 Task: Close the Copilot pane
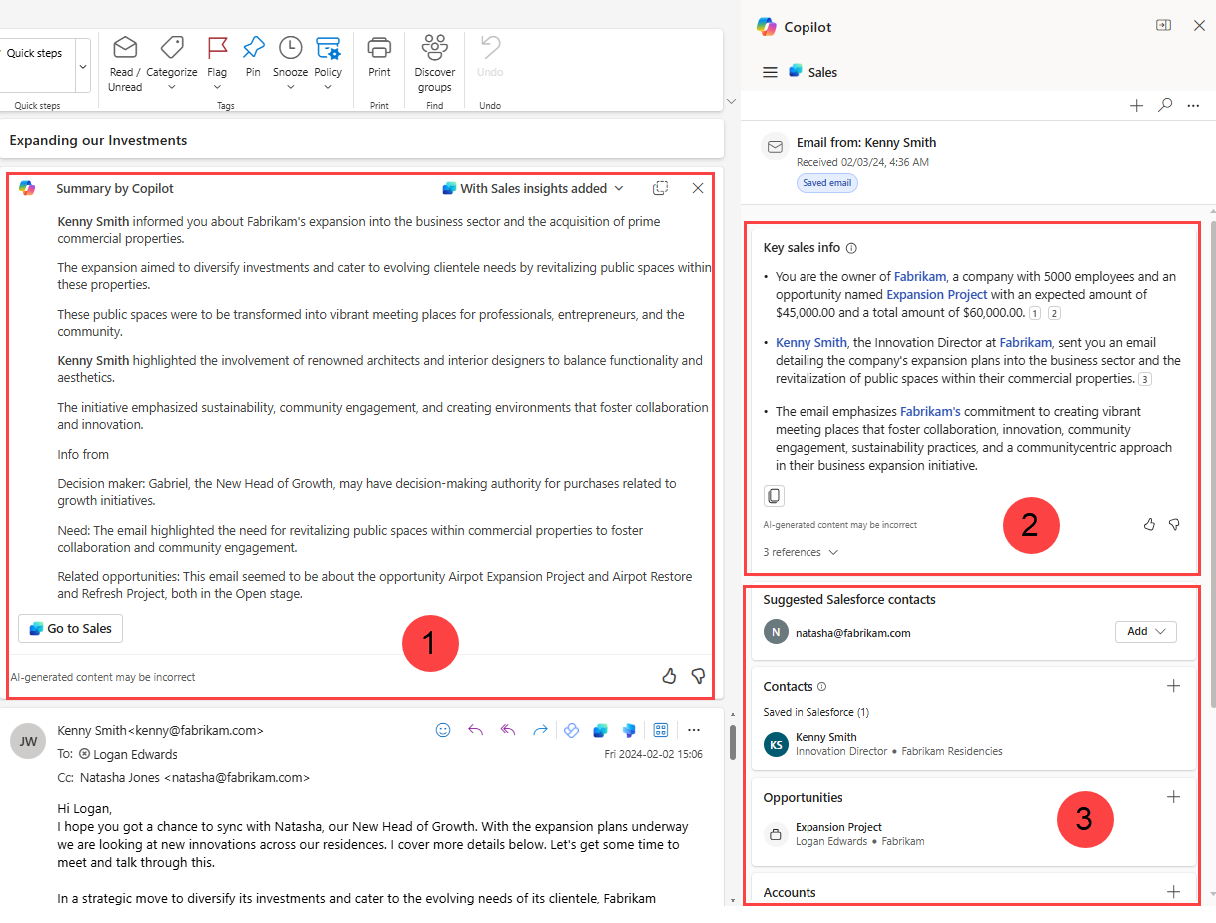1199,26
